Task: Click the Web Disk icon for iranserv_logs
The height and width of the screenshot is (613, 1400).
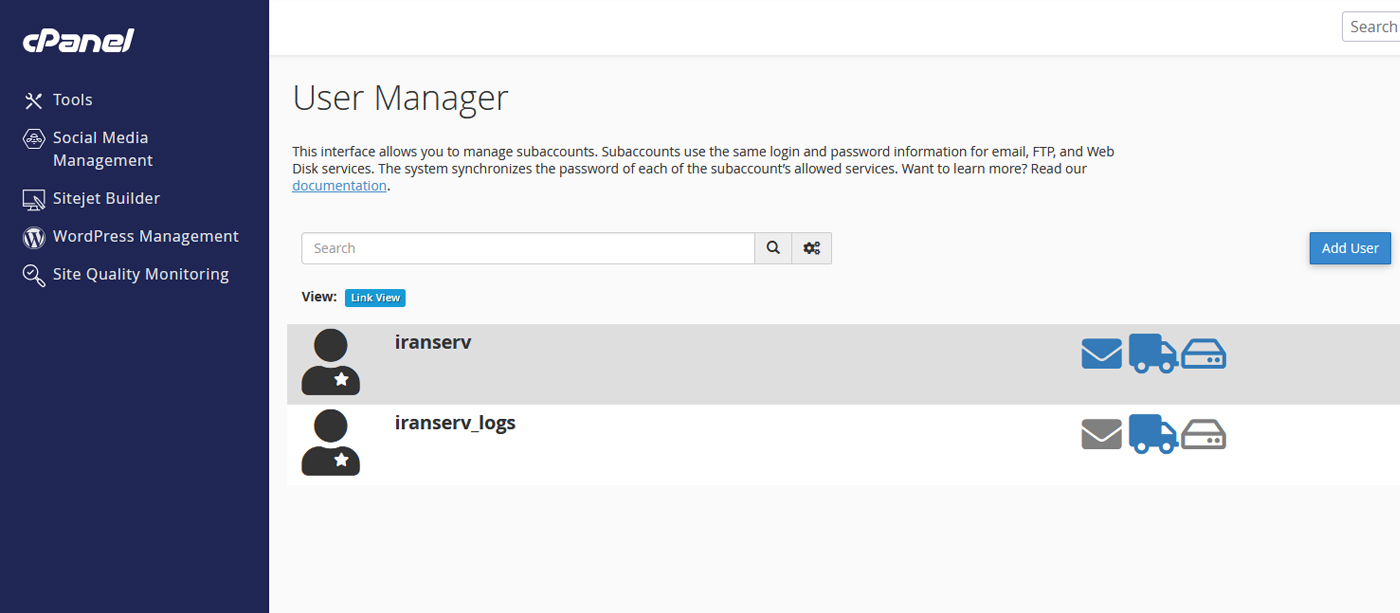Action: point(1204,434)
